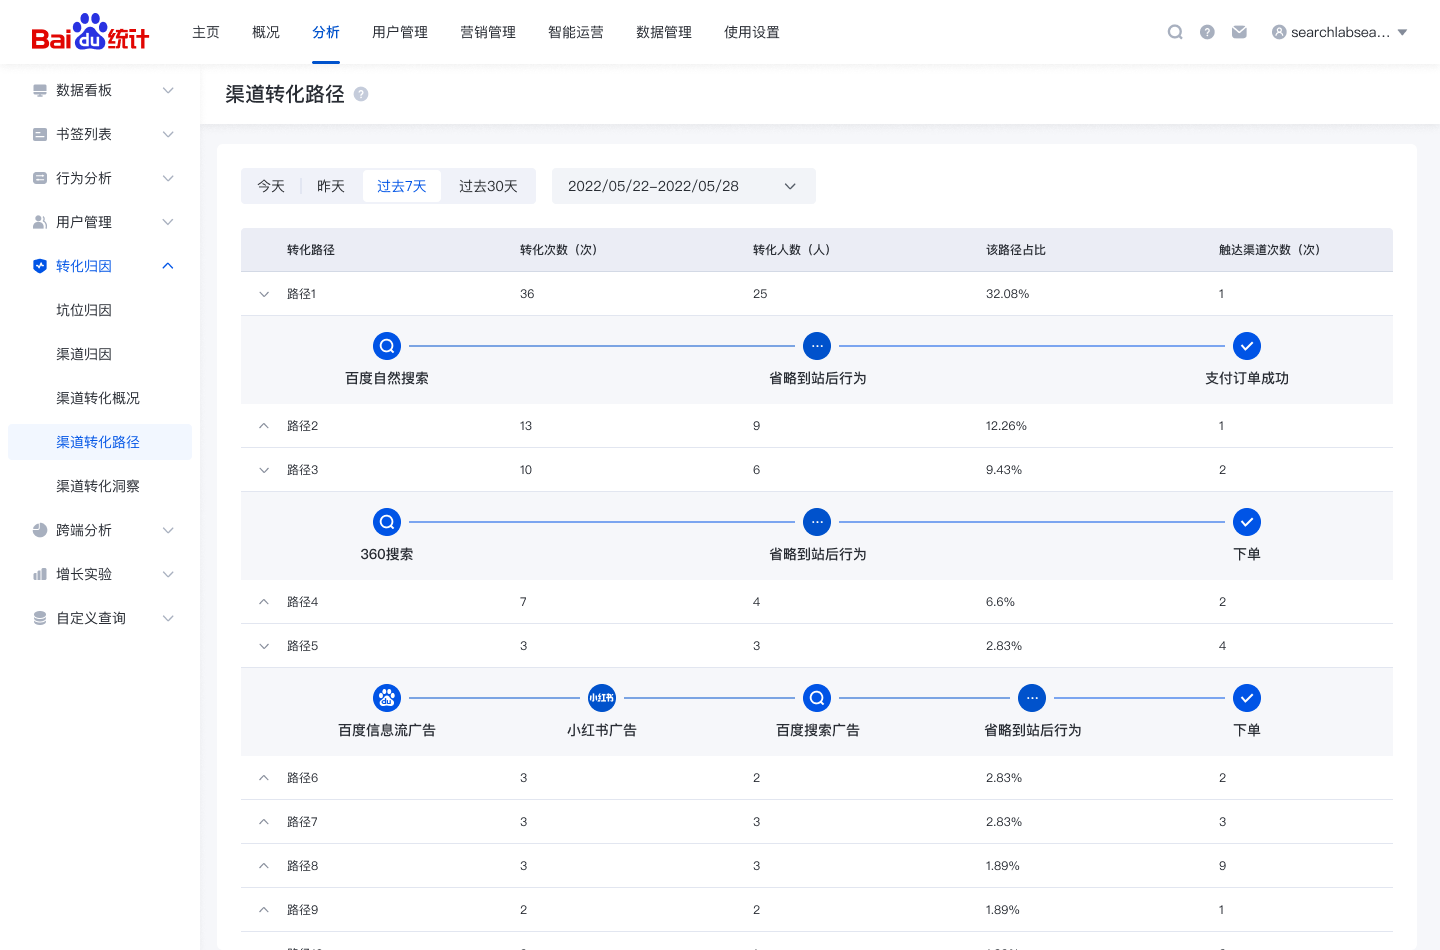This screenshot has width=1440, height=950.
Task: Open the date range dropdown 2022/05/22–2022/05/28
Action: pyautogui.click(x=684, y=186)
